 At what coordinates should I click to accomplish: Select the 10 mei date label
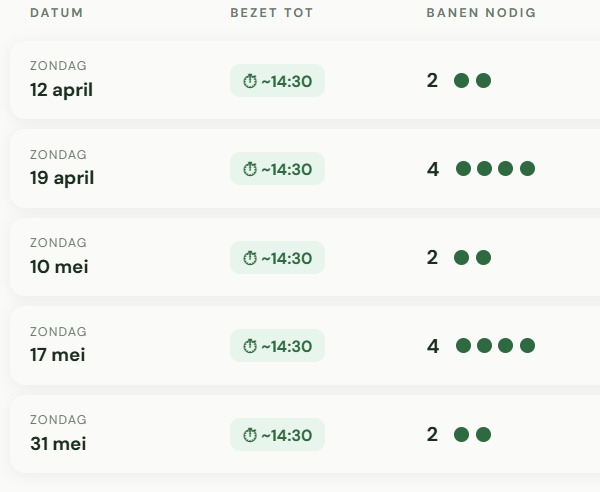59,267
